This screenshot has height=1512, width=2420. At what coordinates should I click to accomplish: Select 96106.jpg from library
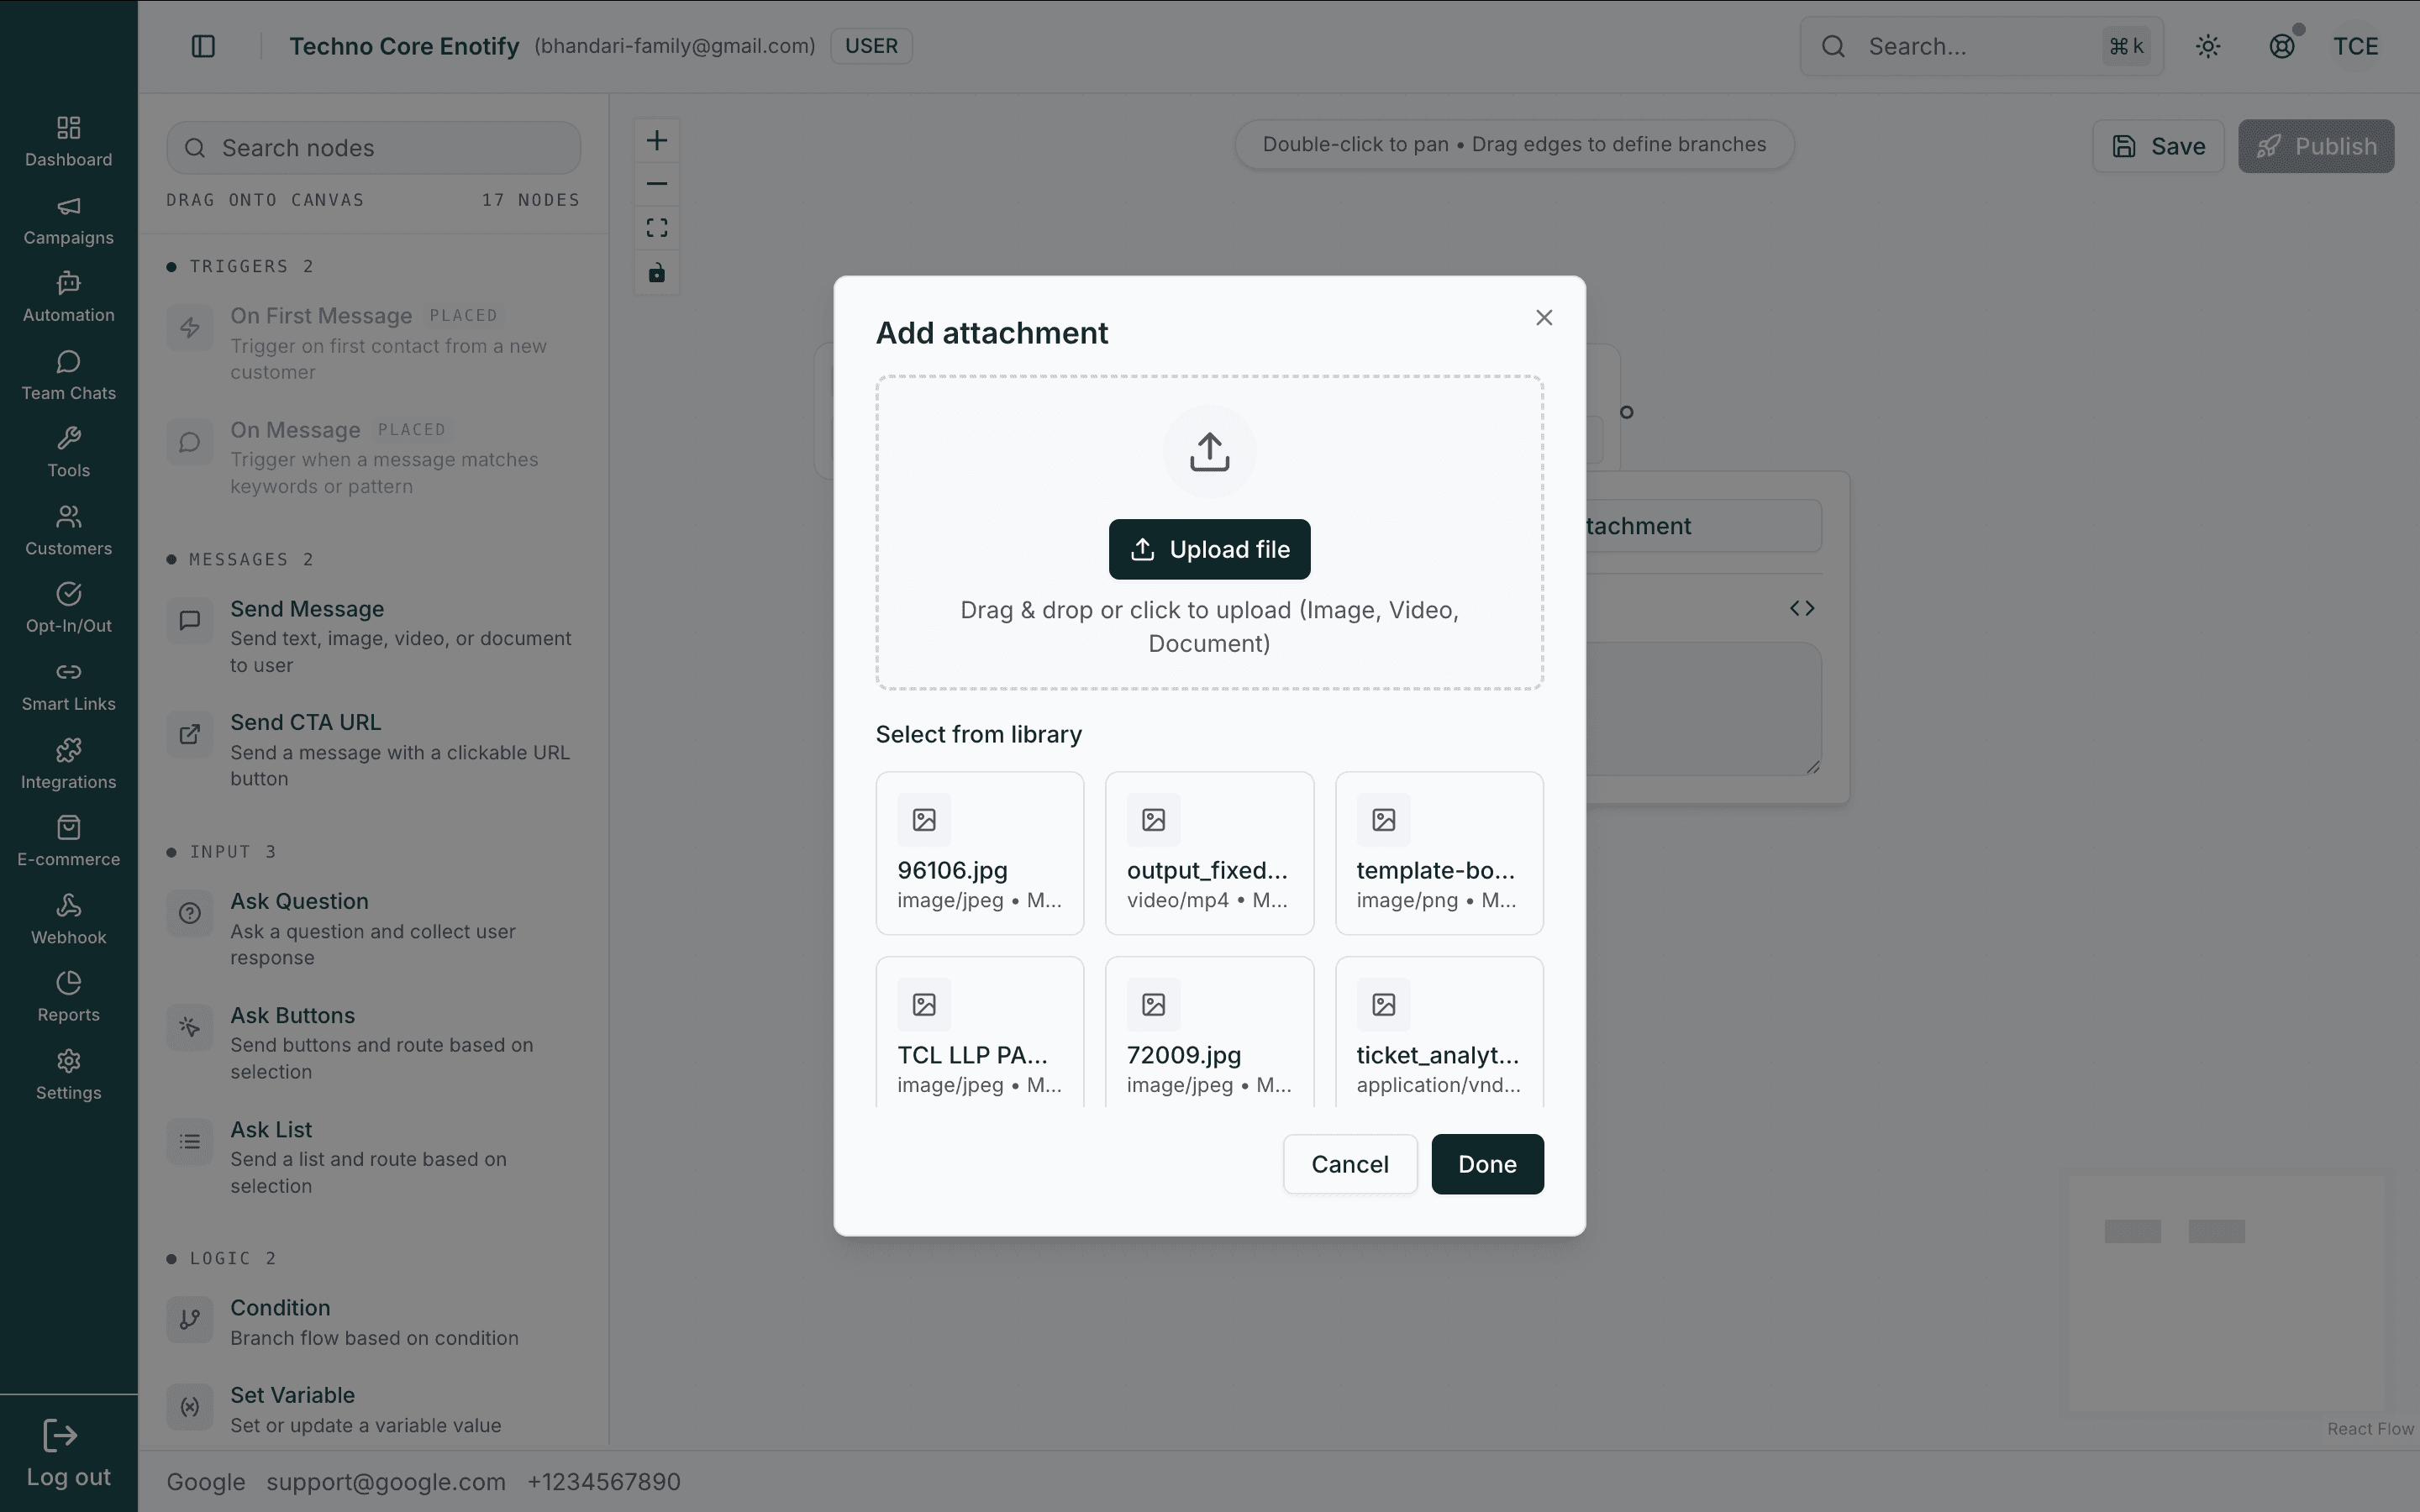980,853
